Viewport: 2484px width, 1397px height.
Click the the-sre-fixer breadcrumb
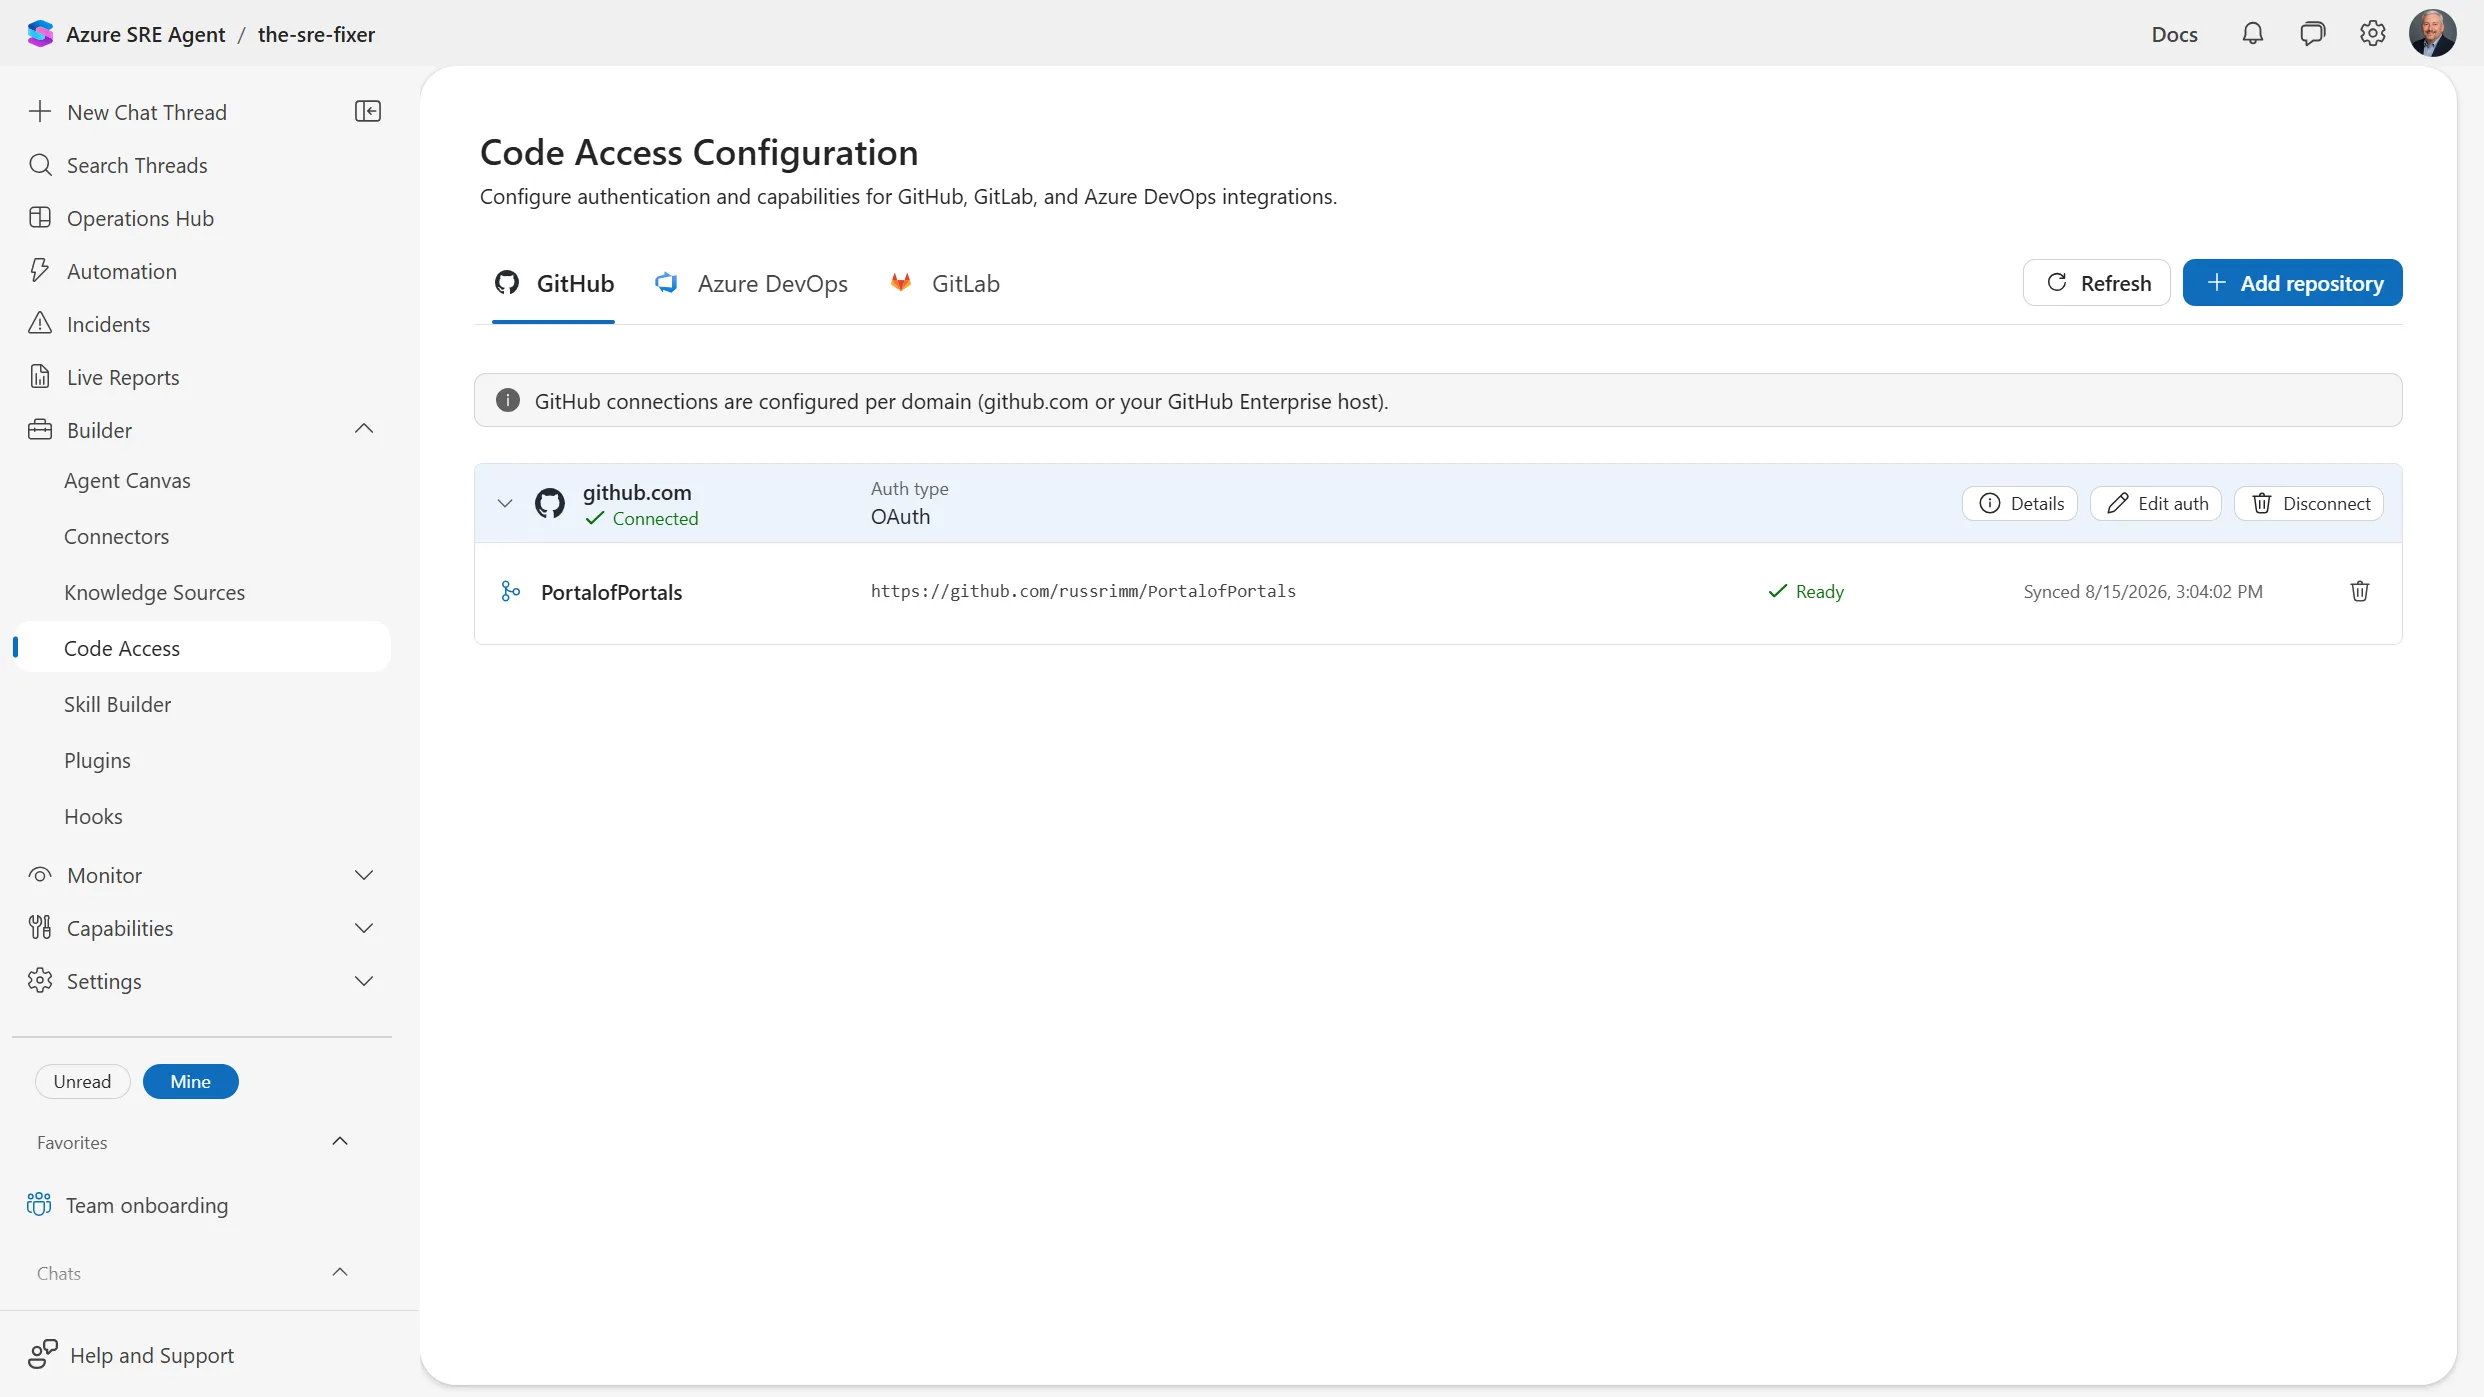click(x=316, y=34)
